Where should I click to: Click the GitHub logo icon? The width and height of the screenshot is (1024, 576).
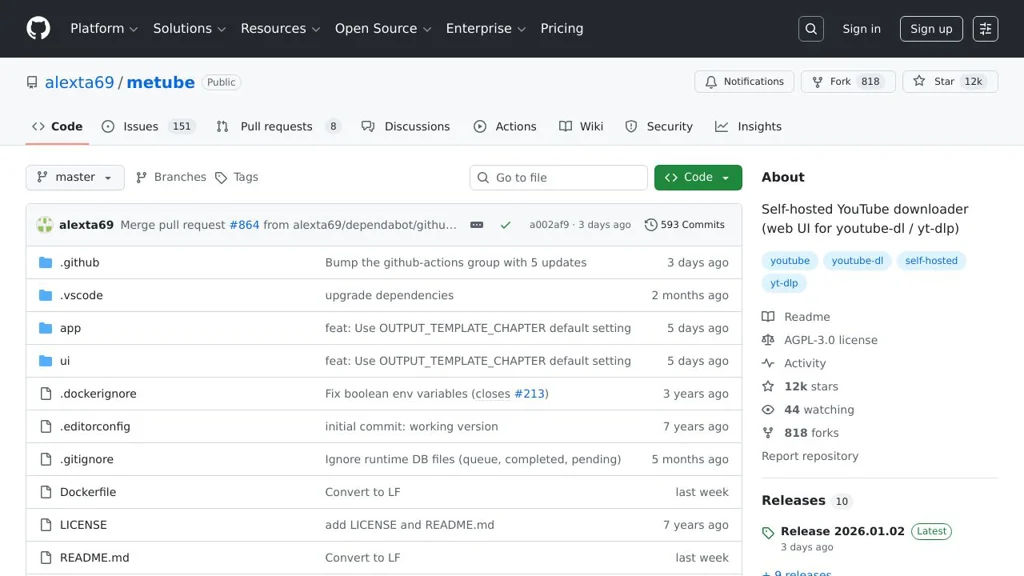coord(38,28)
